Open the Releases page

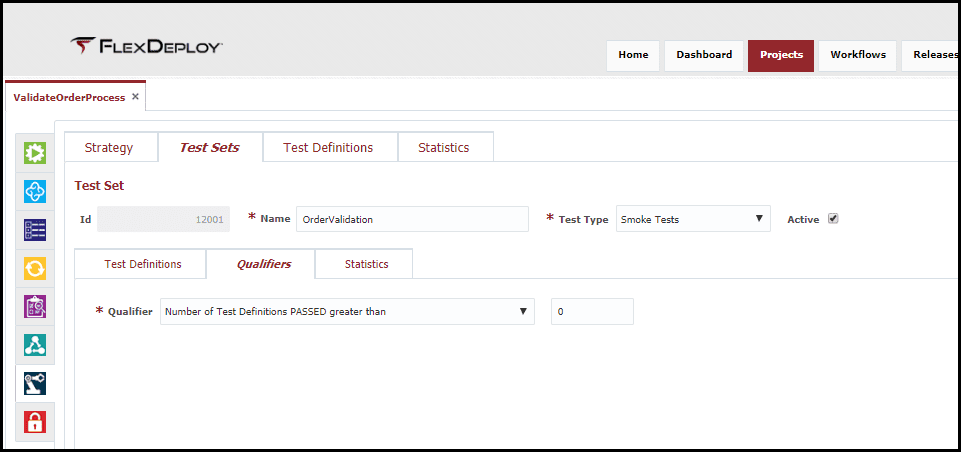932,55
